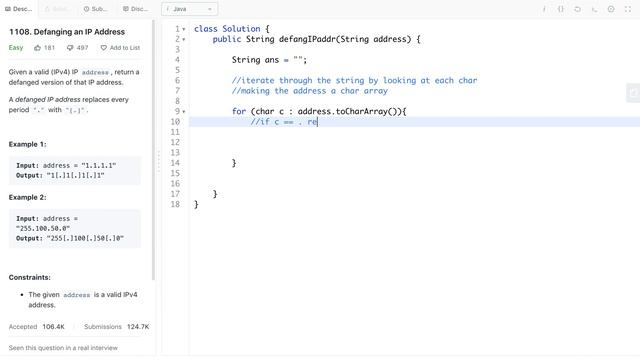Click the inline code word address in description
Viewport: 640px width, 360px height.
pos(95,72)
